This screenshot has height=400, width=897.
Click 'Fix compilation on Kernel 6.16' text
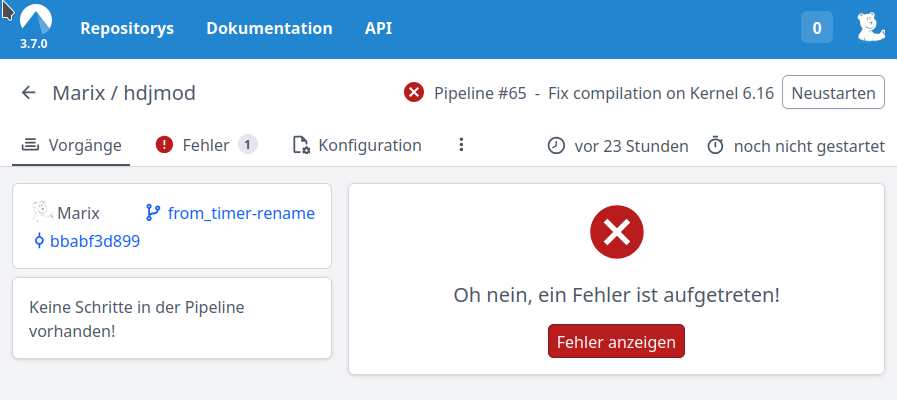pos(661,93)
